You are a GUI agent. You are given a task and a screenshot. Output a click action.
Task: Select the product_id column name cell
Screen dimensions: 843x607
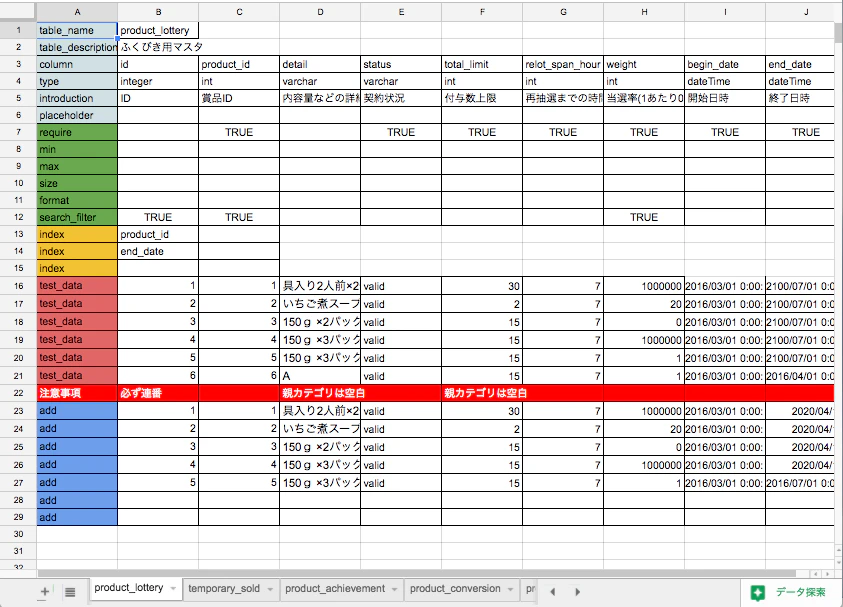coord(239,65)
